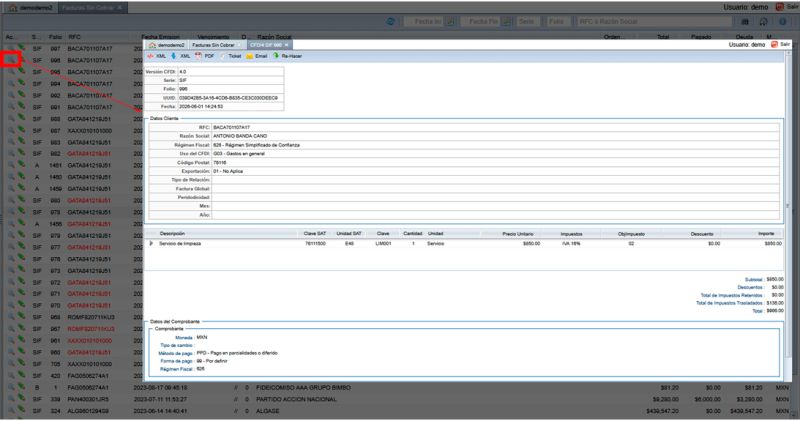Download XML using blue arrow button
The width and height of the screenshot is (800, 421).
181,56
